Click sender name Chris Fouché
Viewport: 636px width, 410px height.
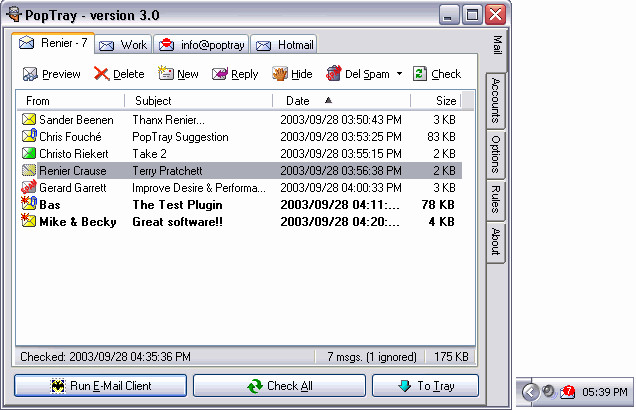click(70, 137)
